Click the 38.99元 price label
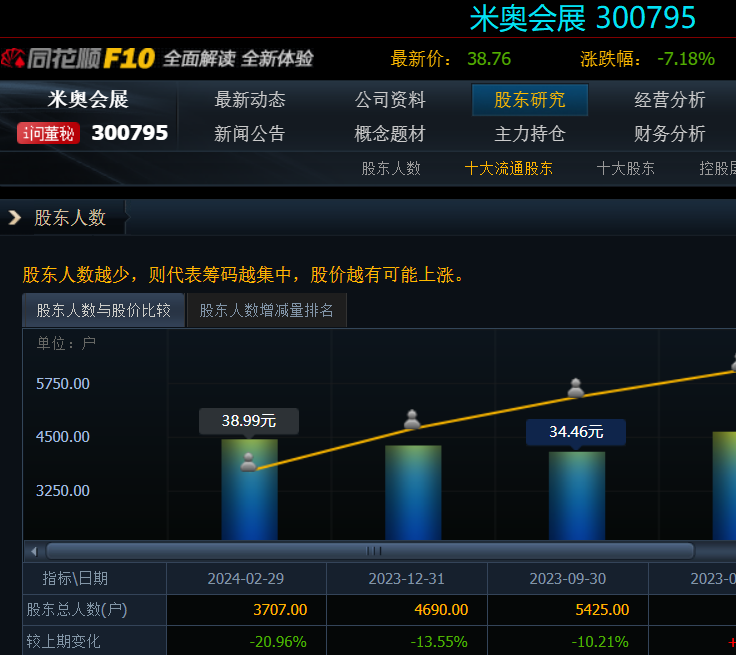 pyautogui.click(x=249, y=421)
